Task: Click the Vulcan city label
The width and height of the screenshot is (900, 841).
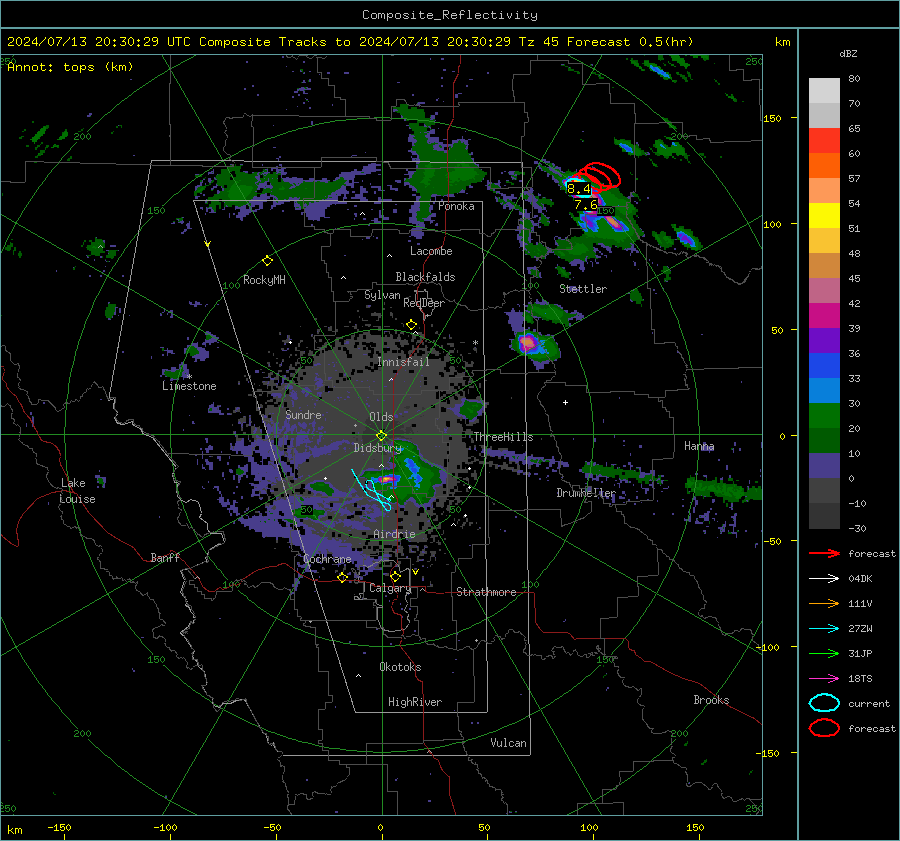Action: tap(509, 743)
